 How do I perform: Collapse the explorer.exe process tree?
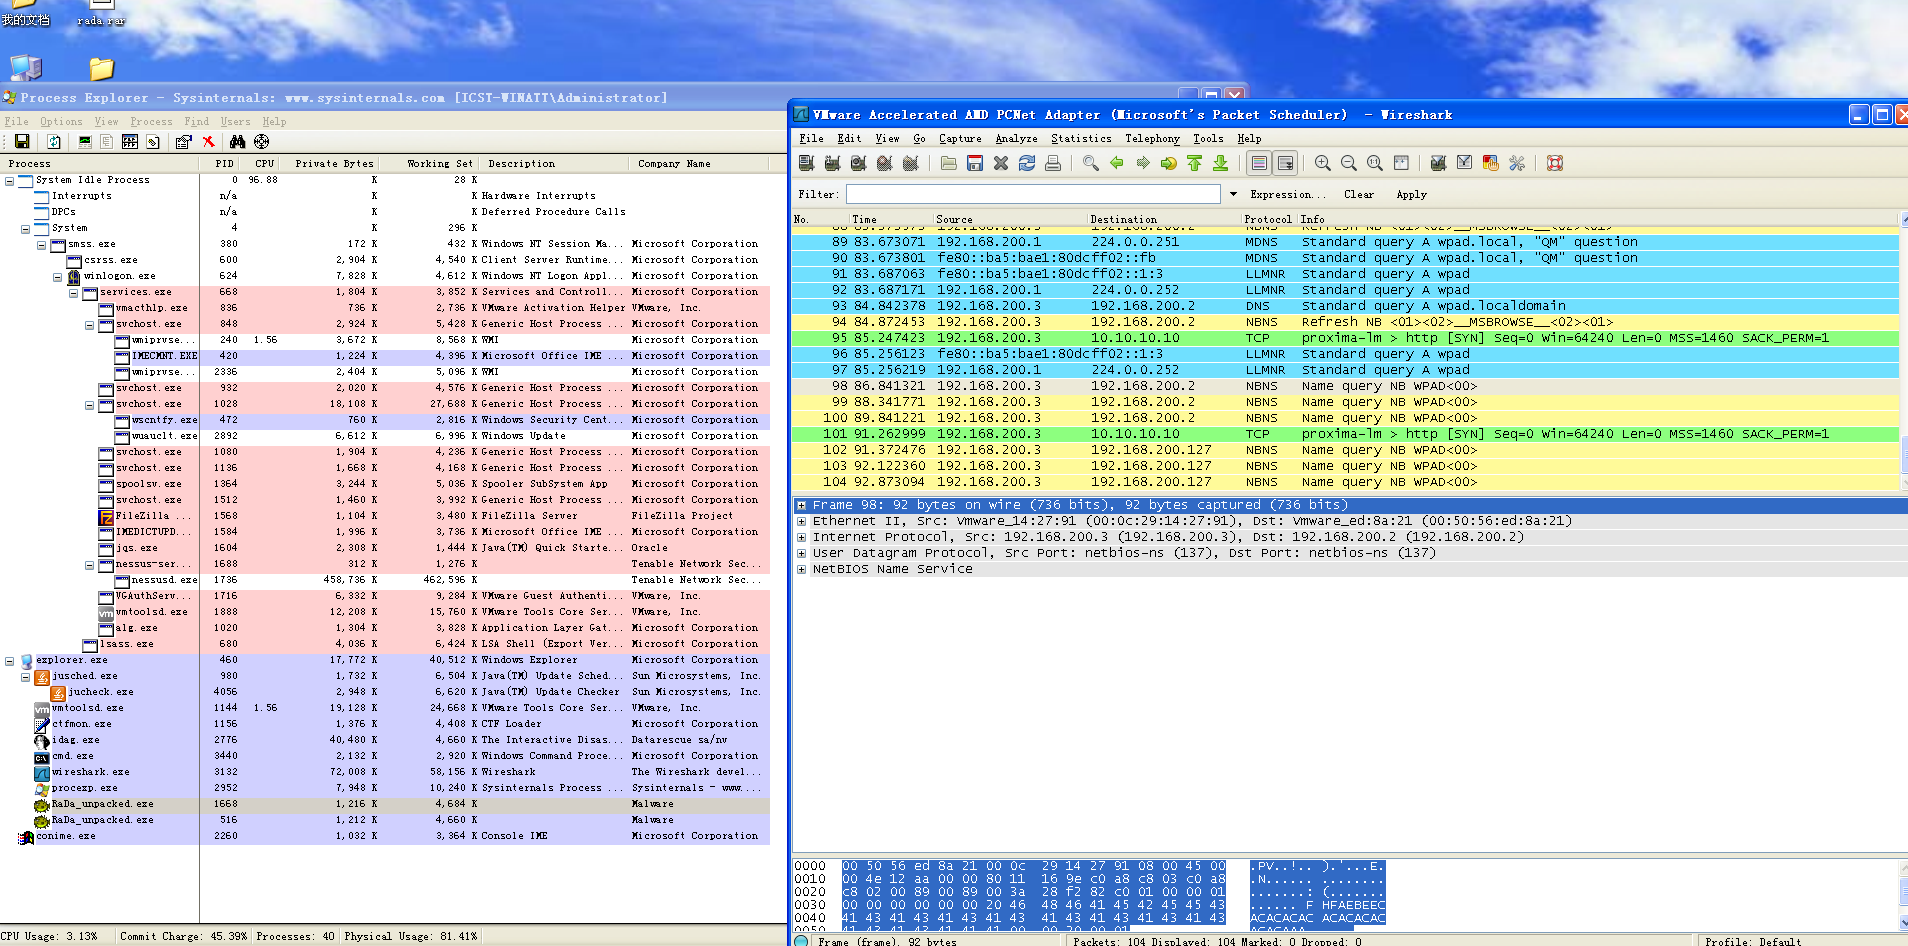click(x=10, y=661)
